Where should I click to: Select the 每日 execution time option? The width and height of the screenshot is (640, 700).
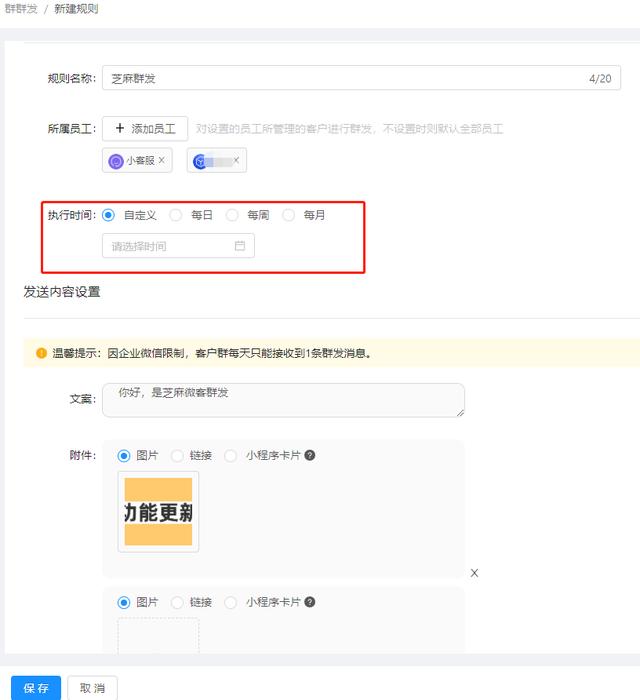177,215
